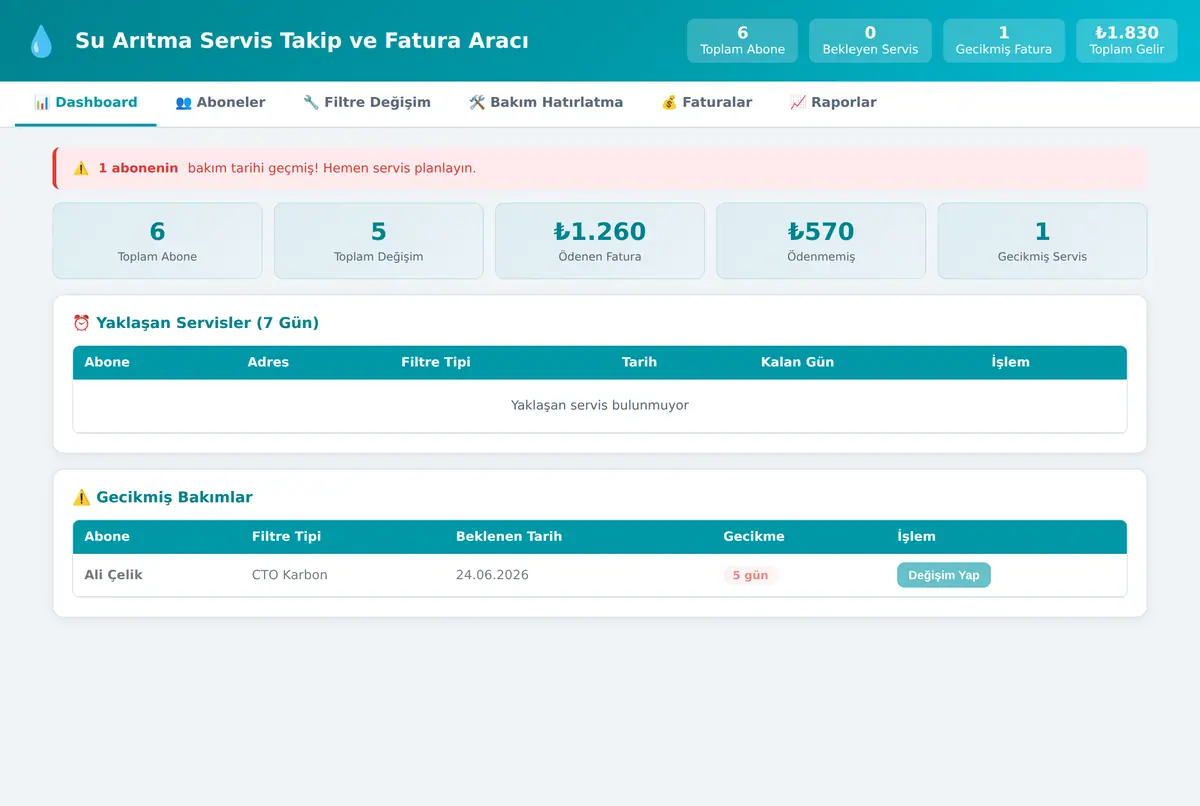Click the water drop logo icon
This screenshot has height=806, width=1200.
point(41,41)
